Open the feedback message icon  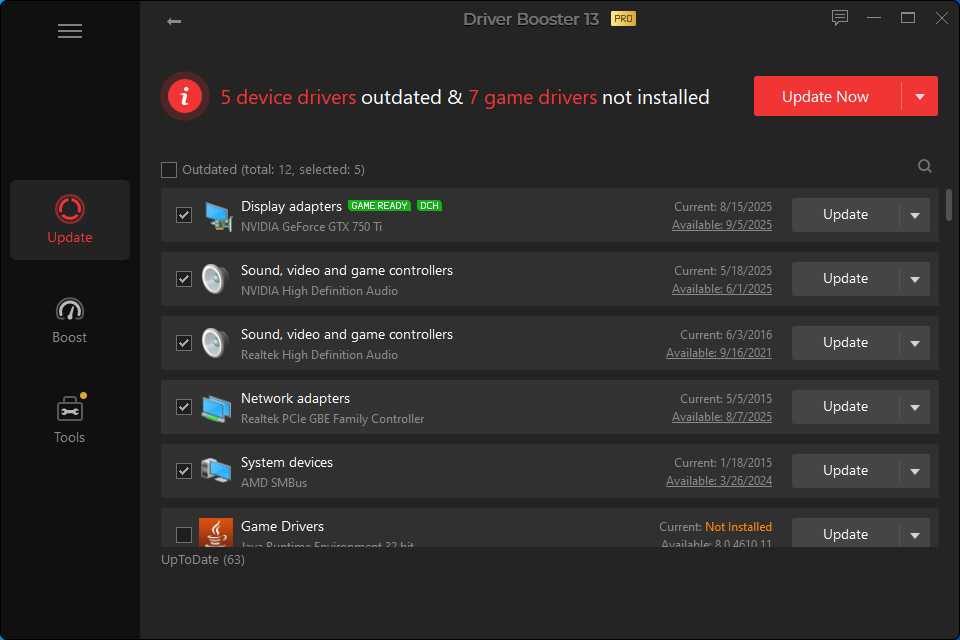coord(839,17)
